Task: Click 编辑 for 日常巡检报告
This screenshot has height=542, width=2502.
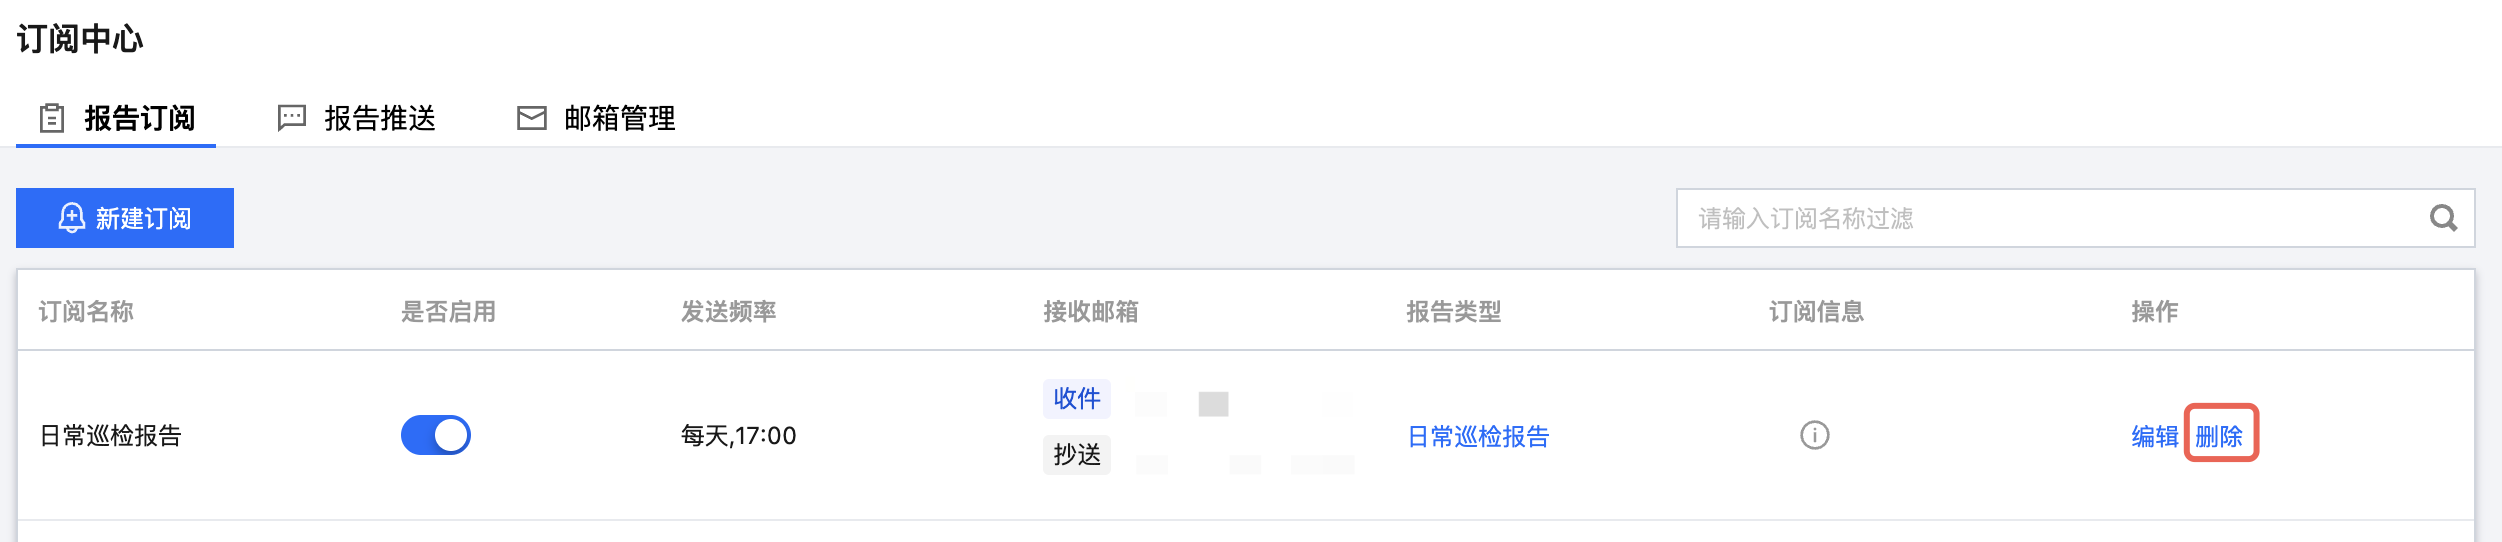Action: 2154,436
